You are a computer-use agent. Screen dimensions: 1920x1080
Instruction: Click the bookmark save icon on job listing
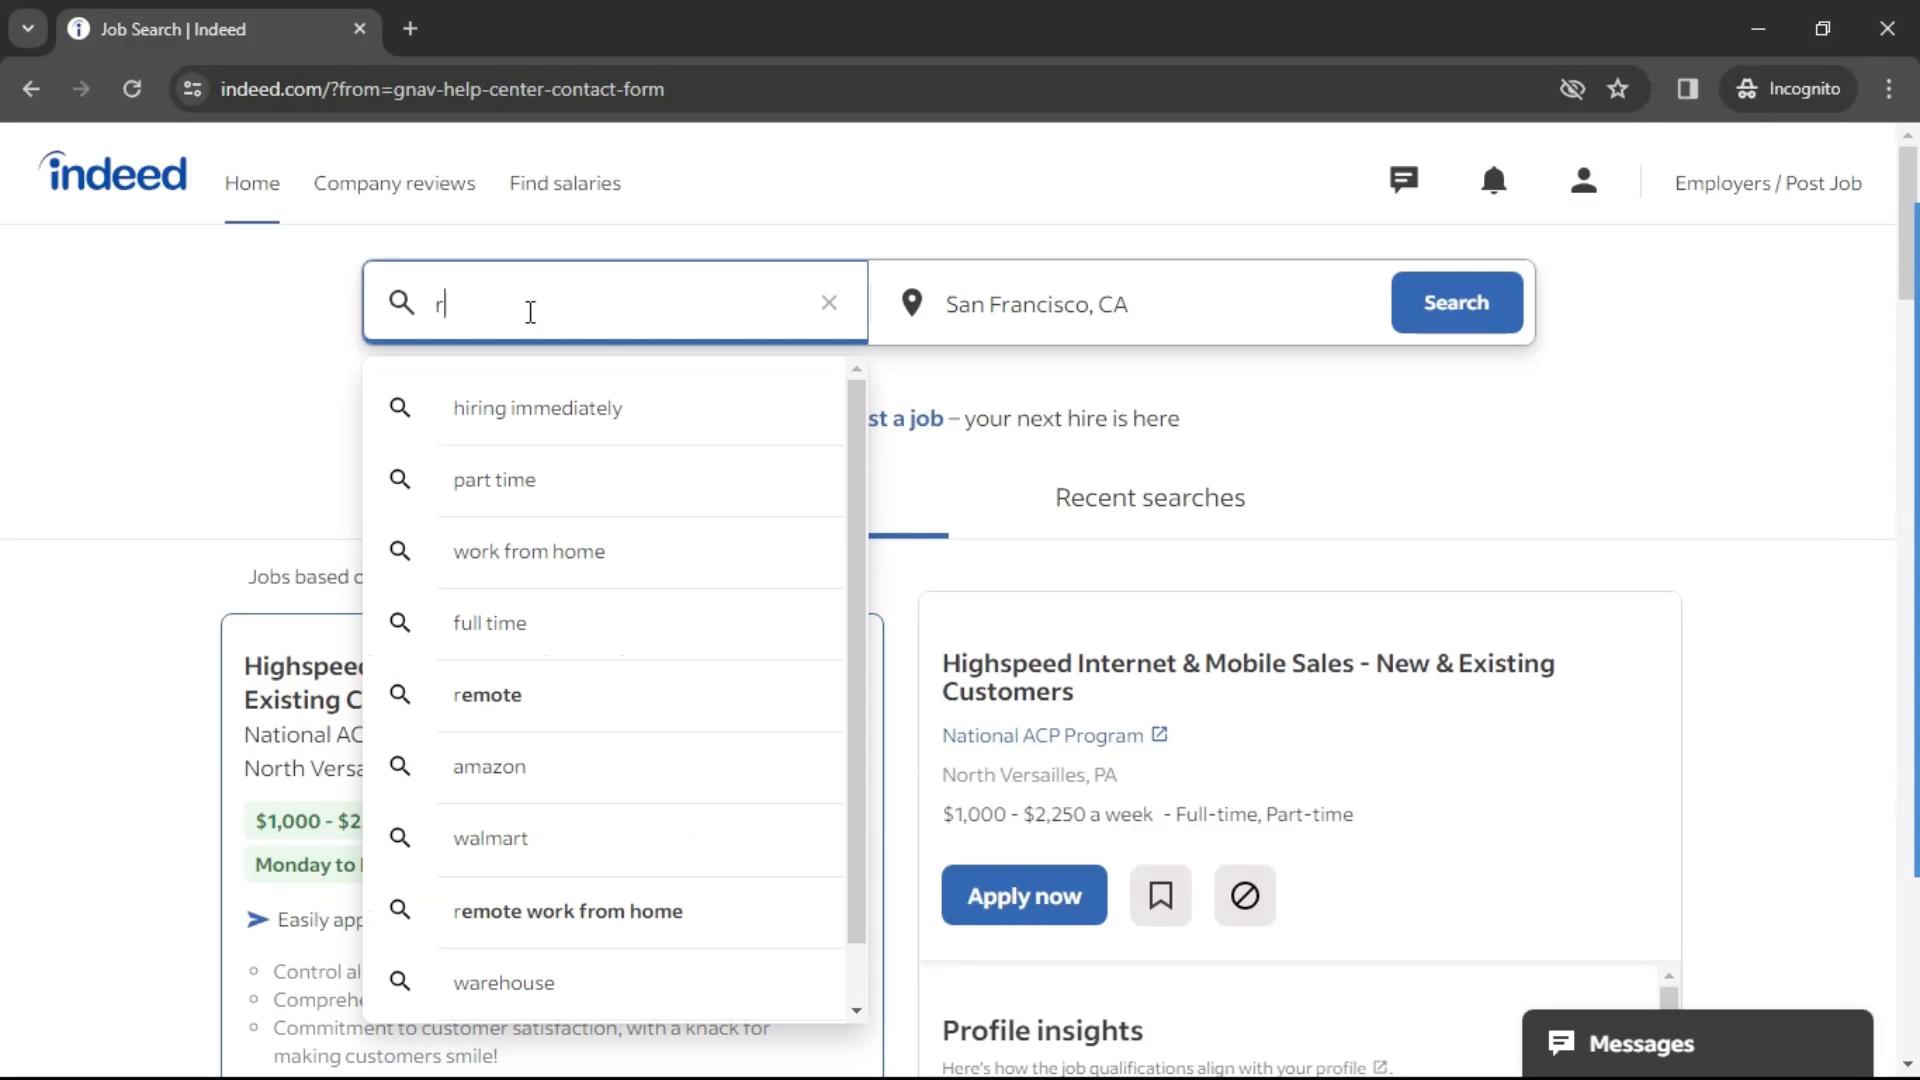[1160, 895]
